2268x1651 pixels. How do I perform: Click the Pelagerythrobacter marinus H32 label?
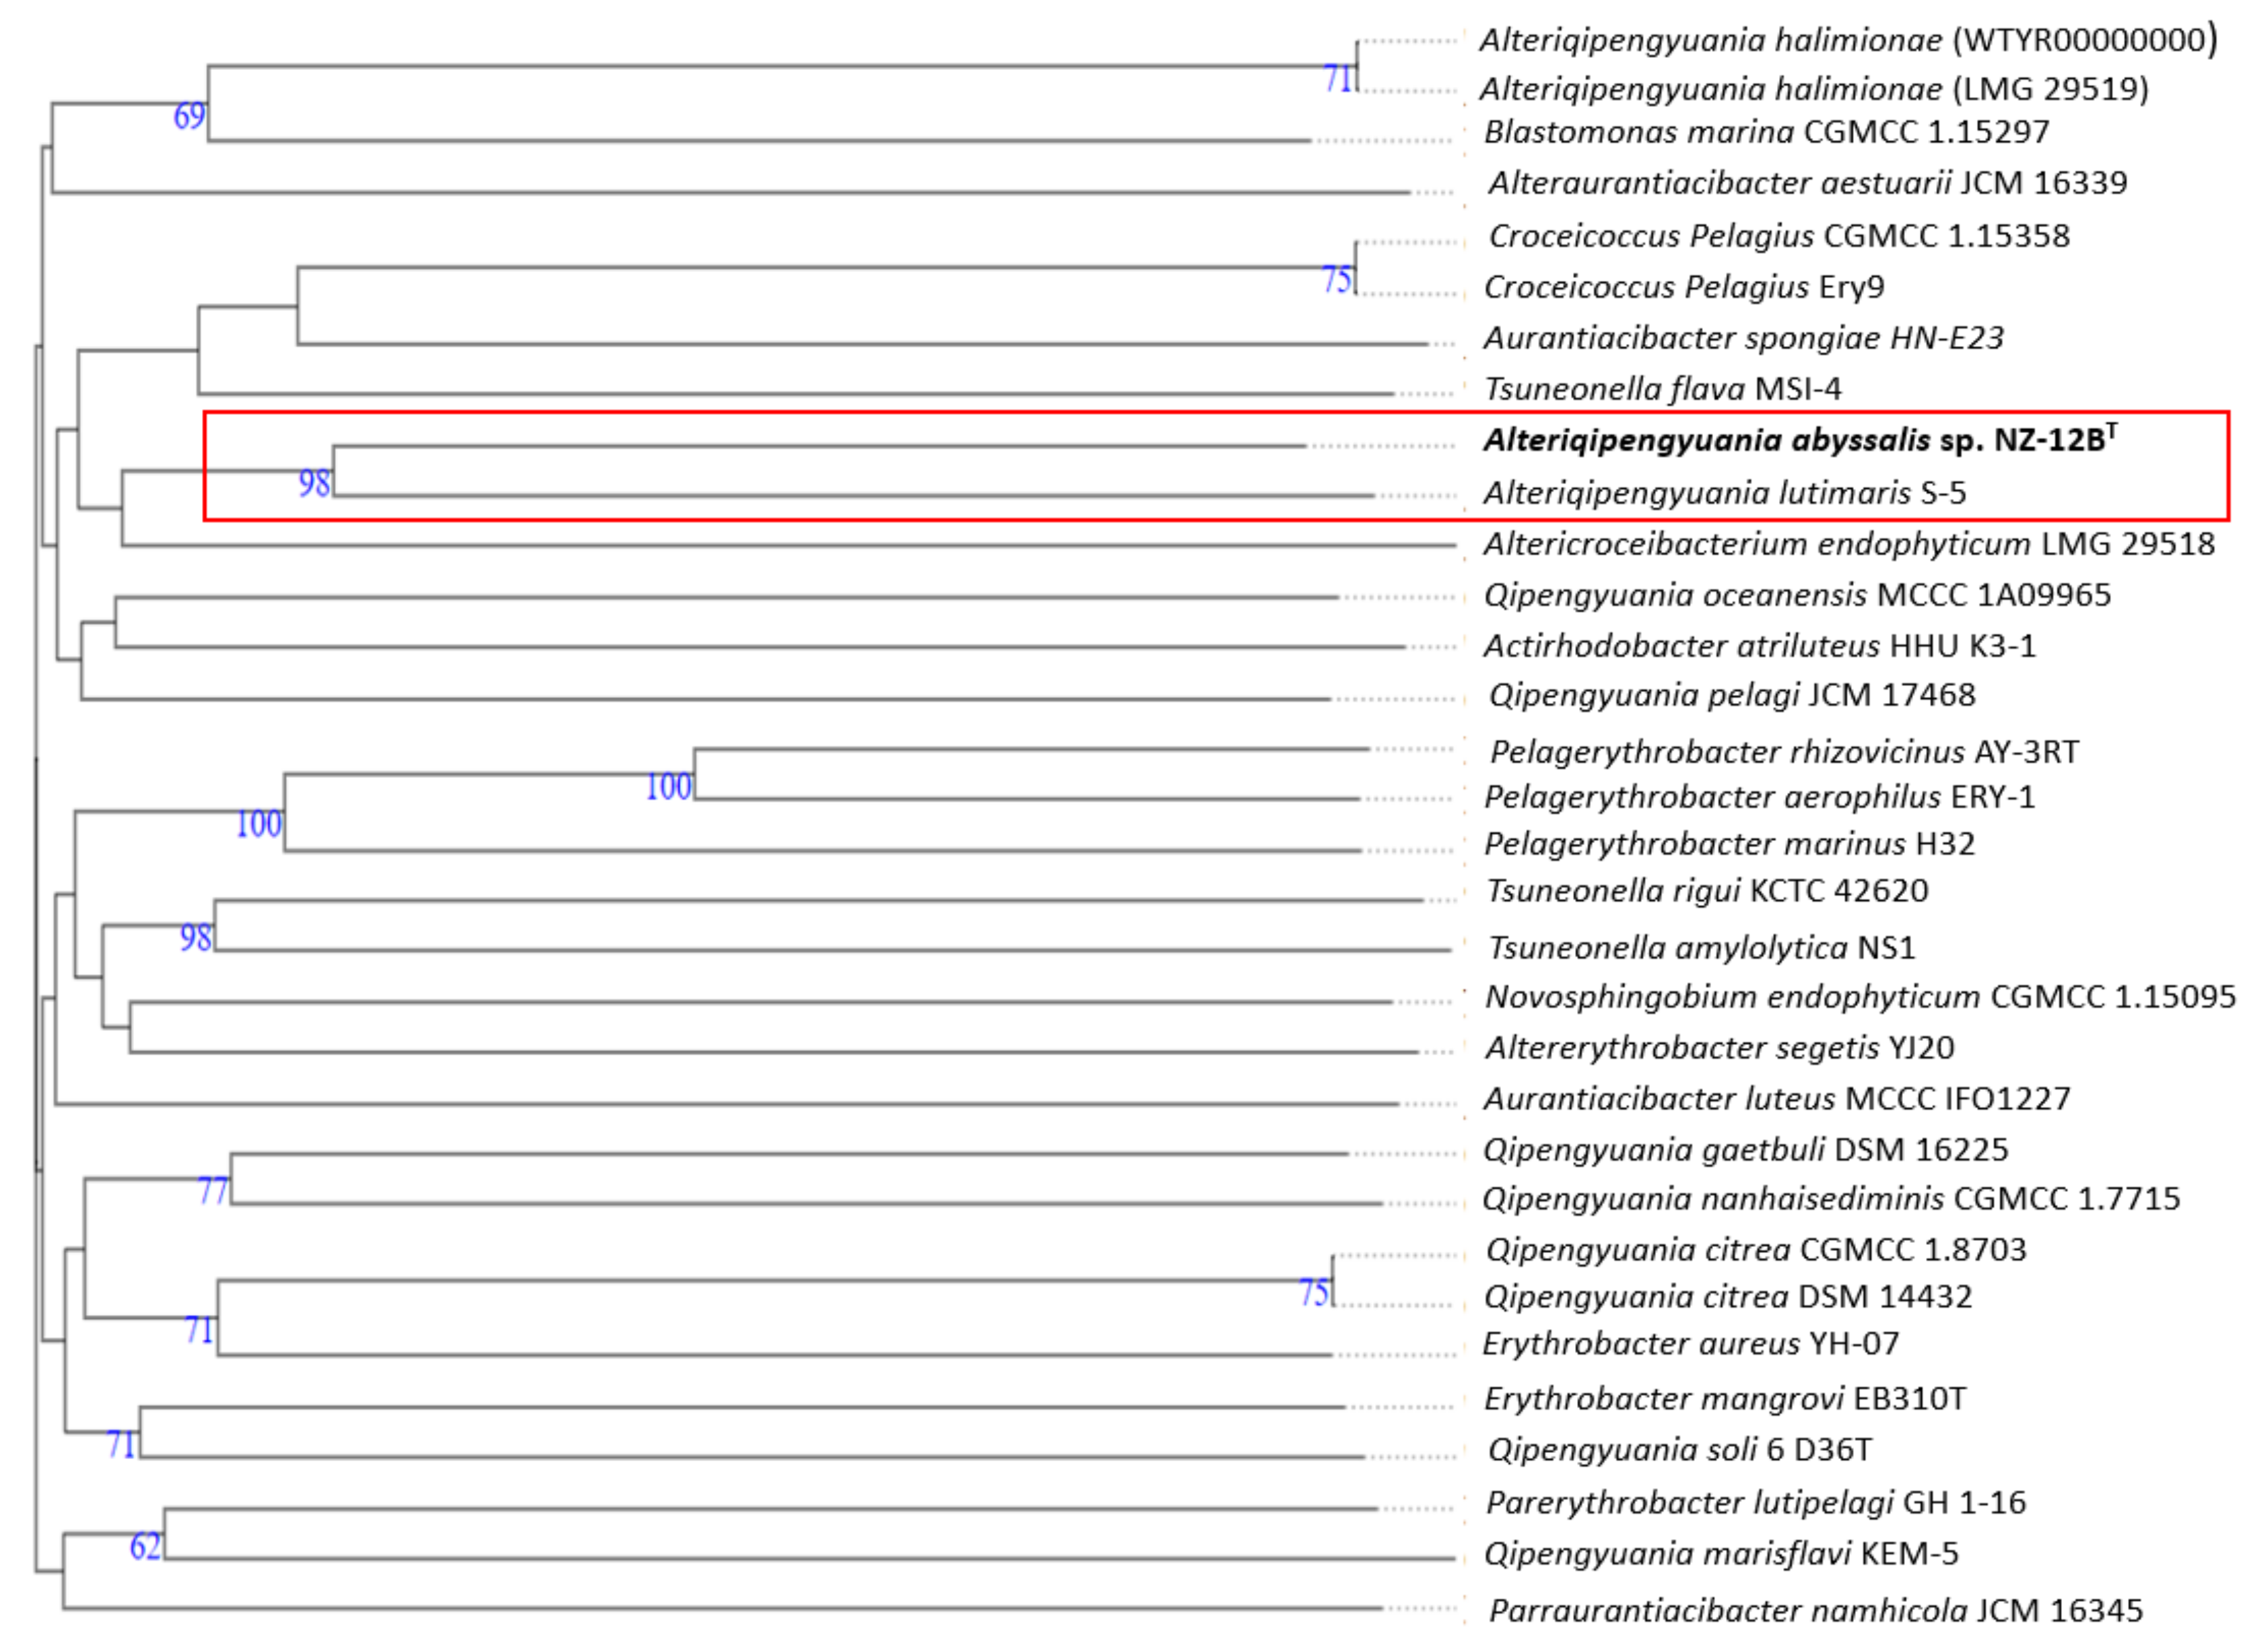point(1729,844)
